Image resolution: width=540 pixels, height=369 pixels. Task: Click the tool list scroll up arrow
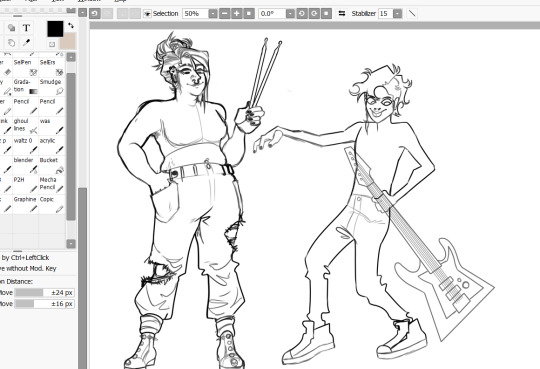click(71, 57)
